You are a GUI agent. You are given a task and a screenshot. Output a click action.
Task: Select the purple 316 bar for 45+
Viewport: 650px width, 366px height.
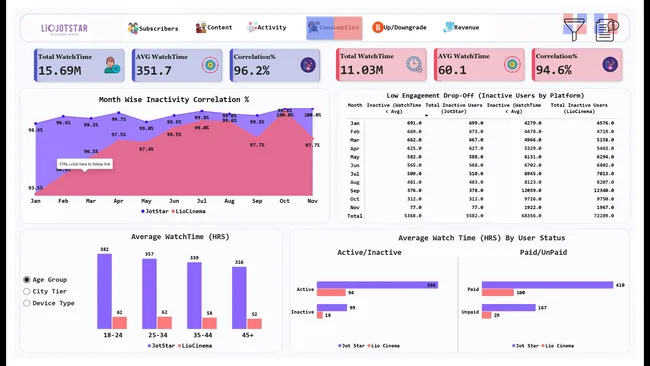point(239,298)
